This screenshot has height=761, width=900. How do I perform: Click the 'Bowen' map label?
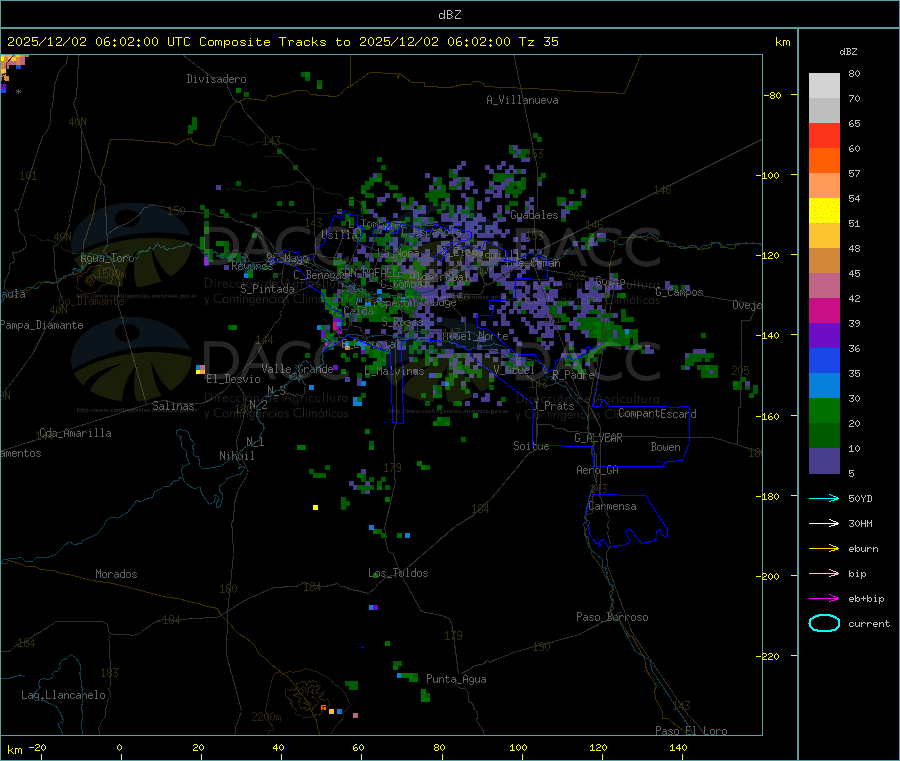665,447
